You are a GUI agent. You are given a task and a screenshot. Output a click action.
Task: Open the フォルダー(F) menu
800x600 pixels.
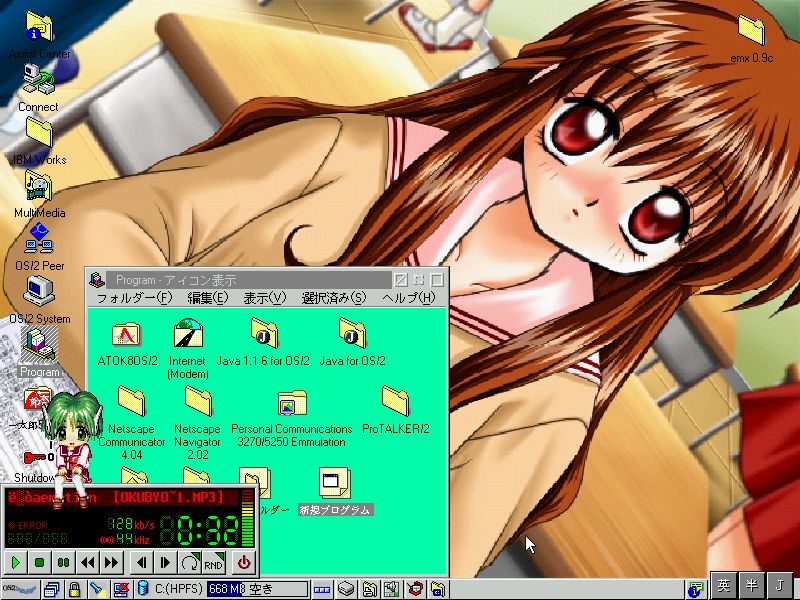(x=134, y=298)
